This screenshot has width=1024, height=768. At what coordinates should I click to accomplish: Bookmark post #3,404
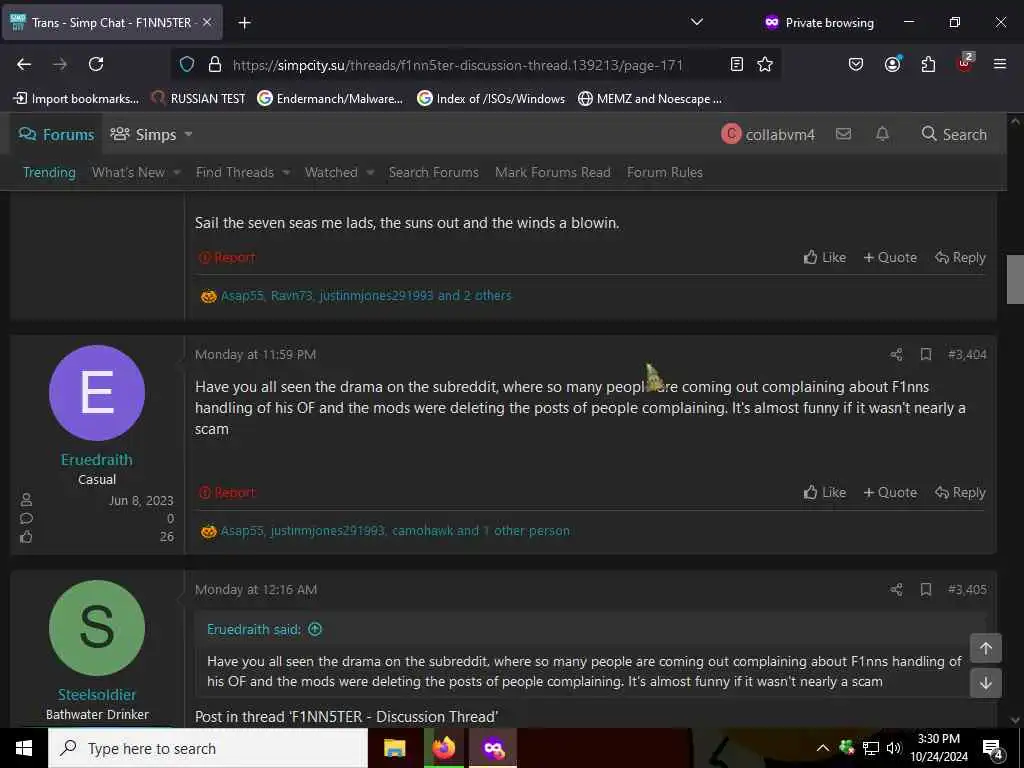[x=925, y=355]
